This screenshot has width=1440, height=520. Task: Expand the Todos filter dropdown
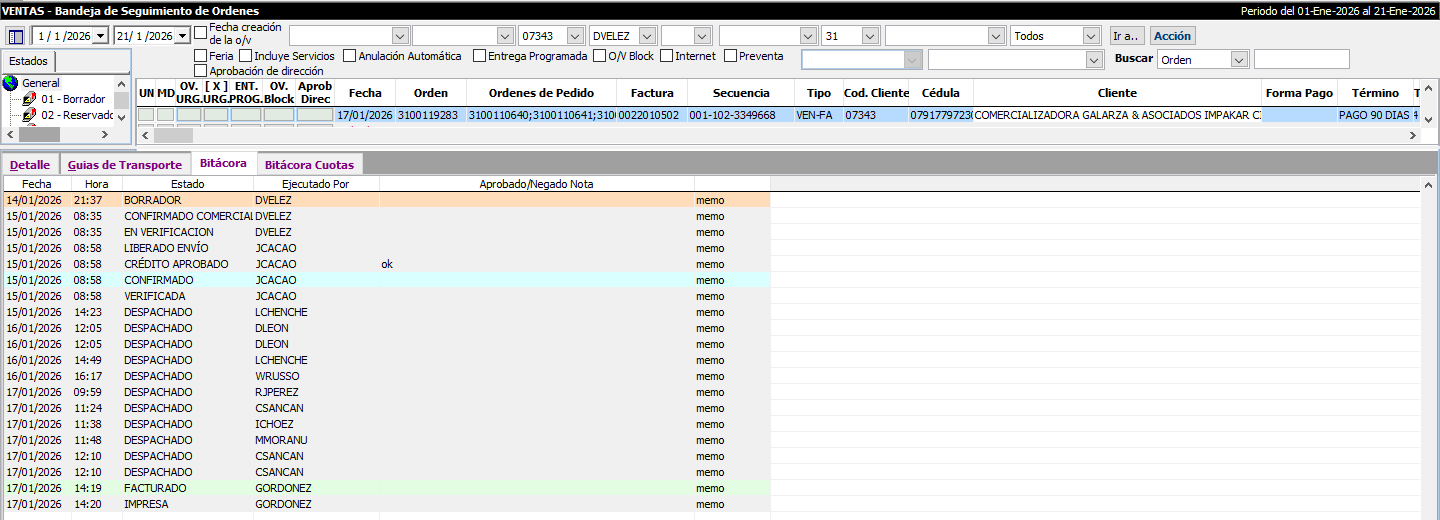tap(1091, 36)
